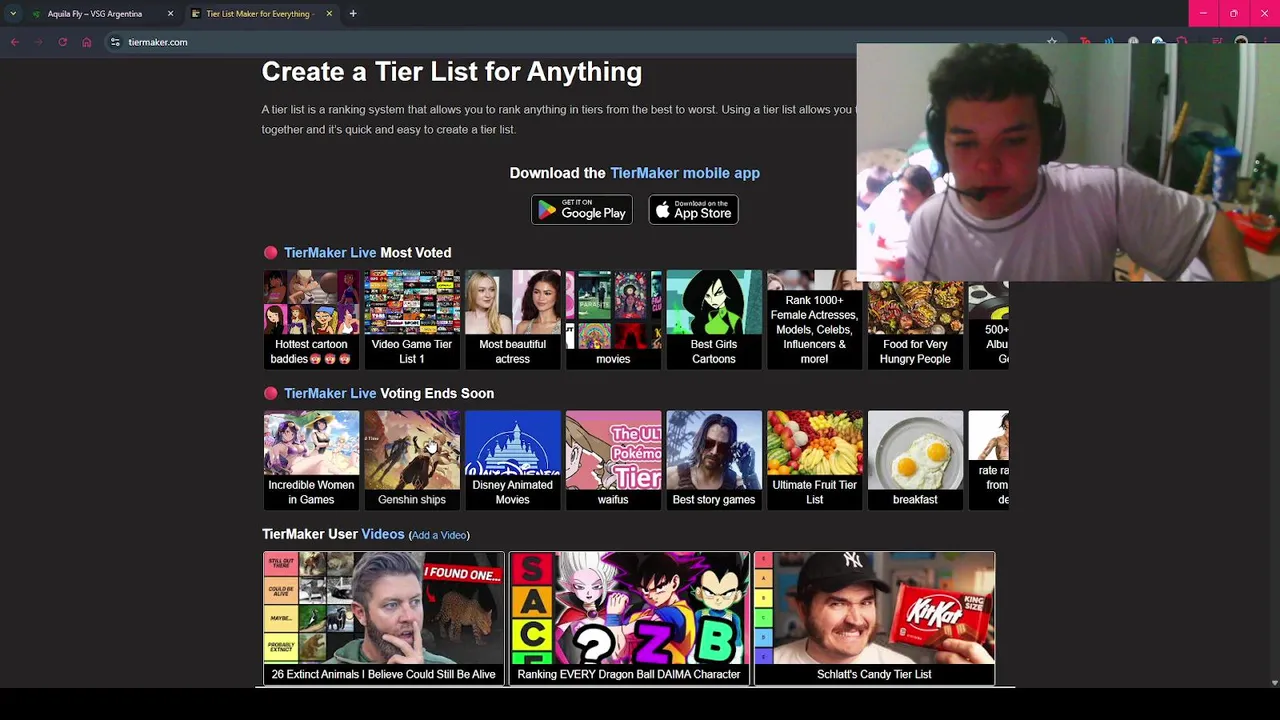Open a new tab with the plus icon
The image size is (1280, 720).
(353, 14)
